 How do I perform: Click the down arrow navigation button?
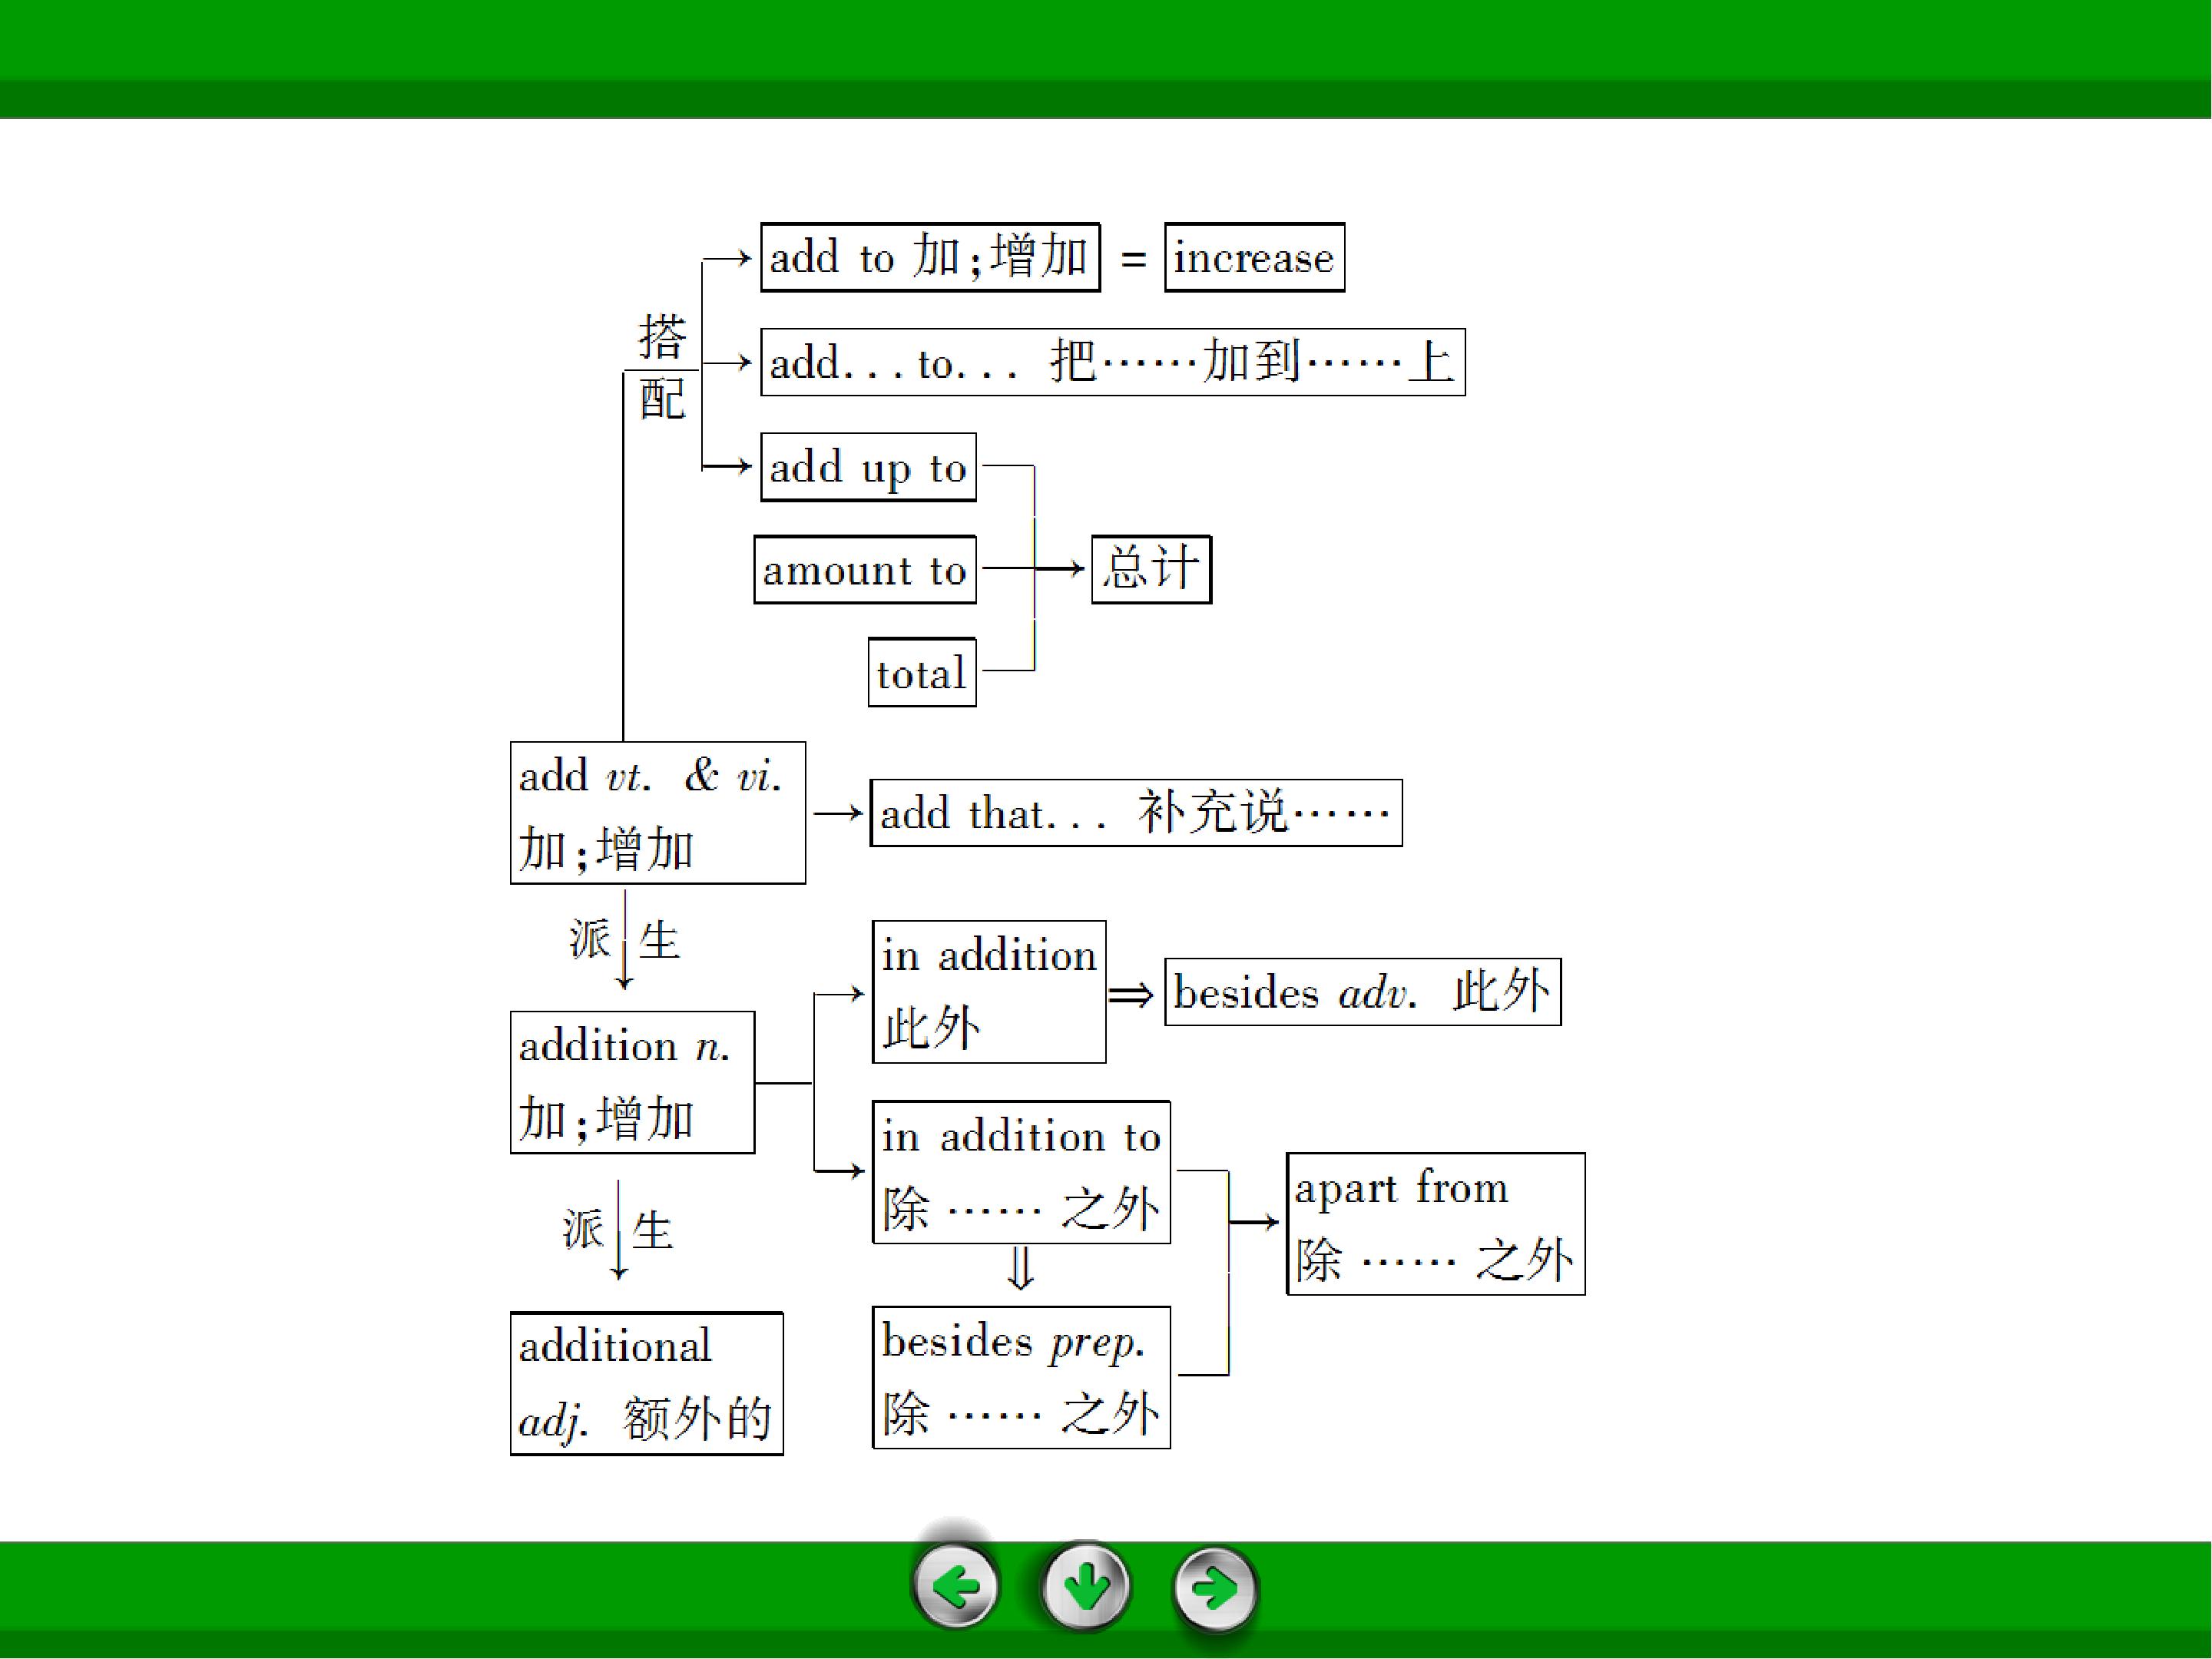point(1086,1586)
